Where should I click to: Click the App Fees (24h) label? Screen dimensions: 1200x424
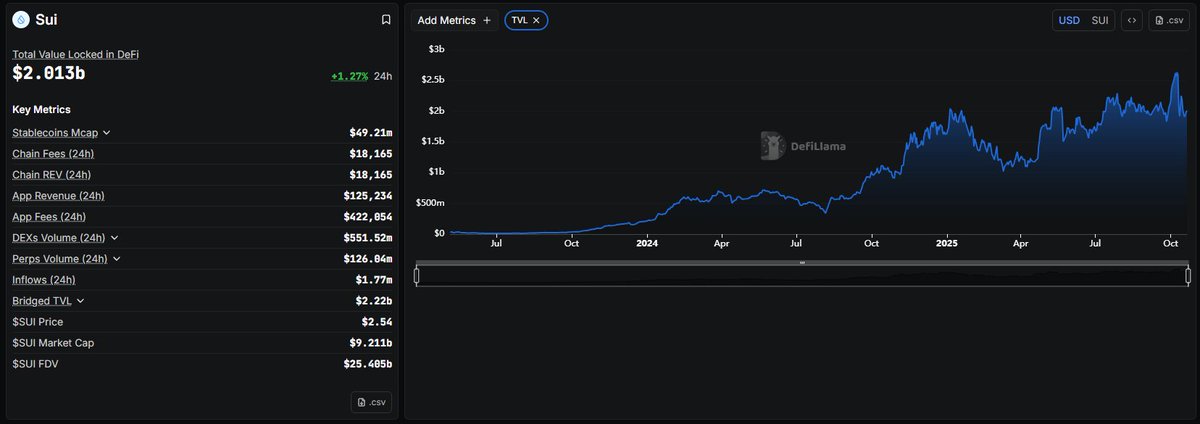tap(49, 217)
